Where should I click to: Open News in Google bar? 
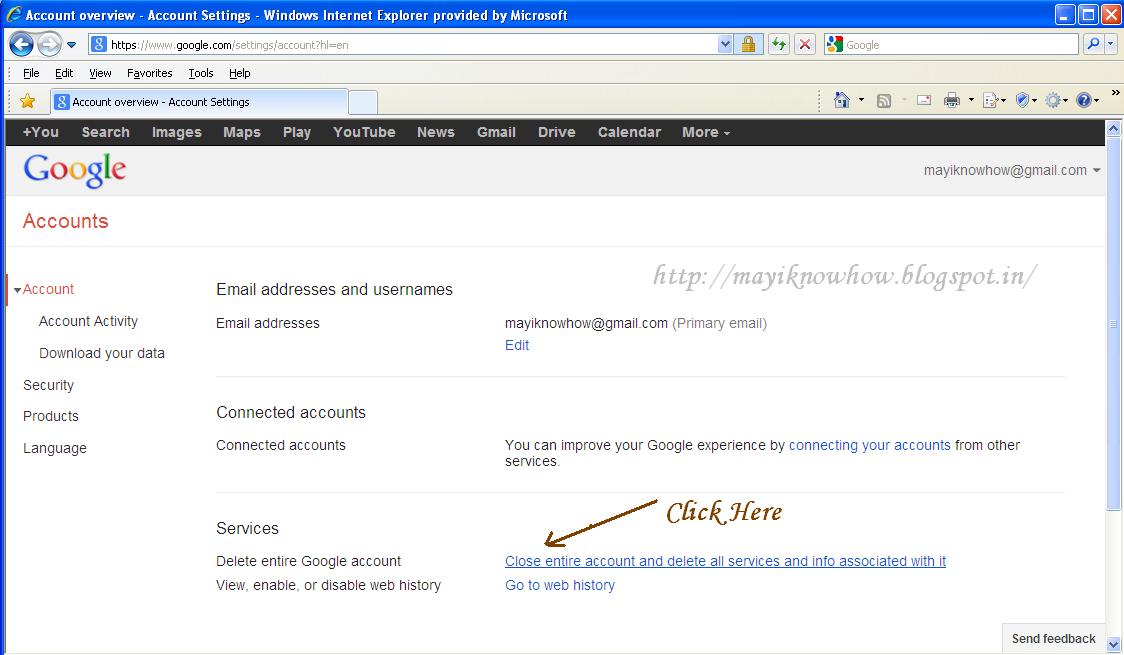coord(436,133)
